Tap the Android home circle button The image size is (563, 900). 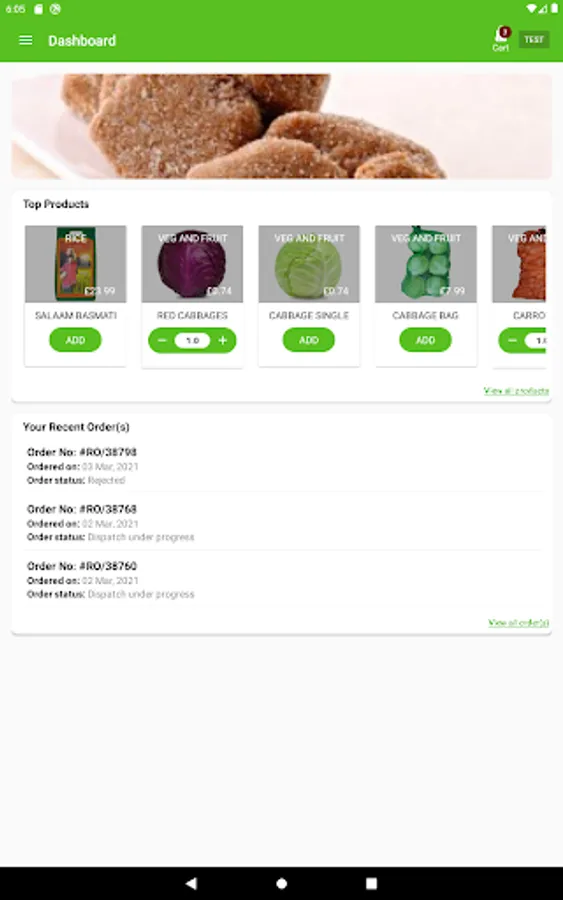tap(281, 883)
